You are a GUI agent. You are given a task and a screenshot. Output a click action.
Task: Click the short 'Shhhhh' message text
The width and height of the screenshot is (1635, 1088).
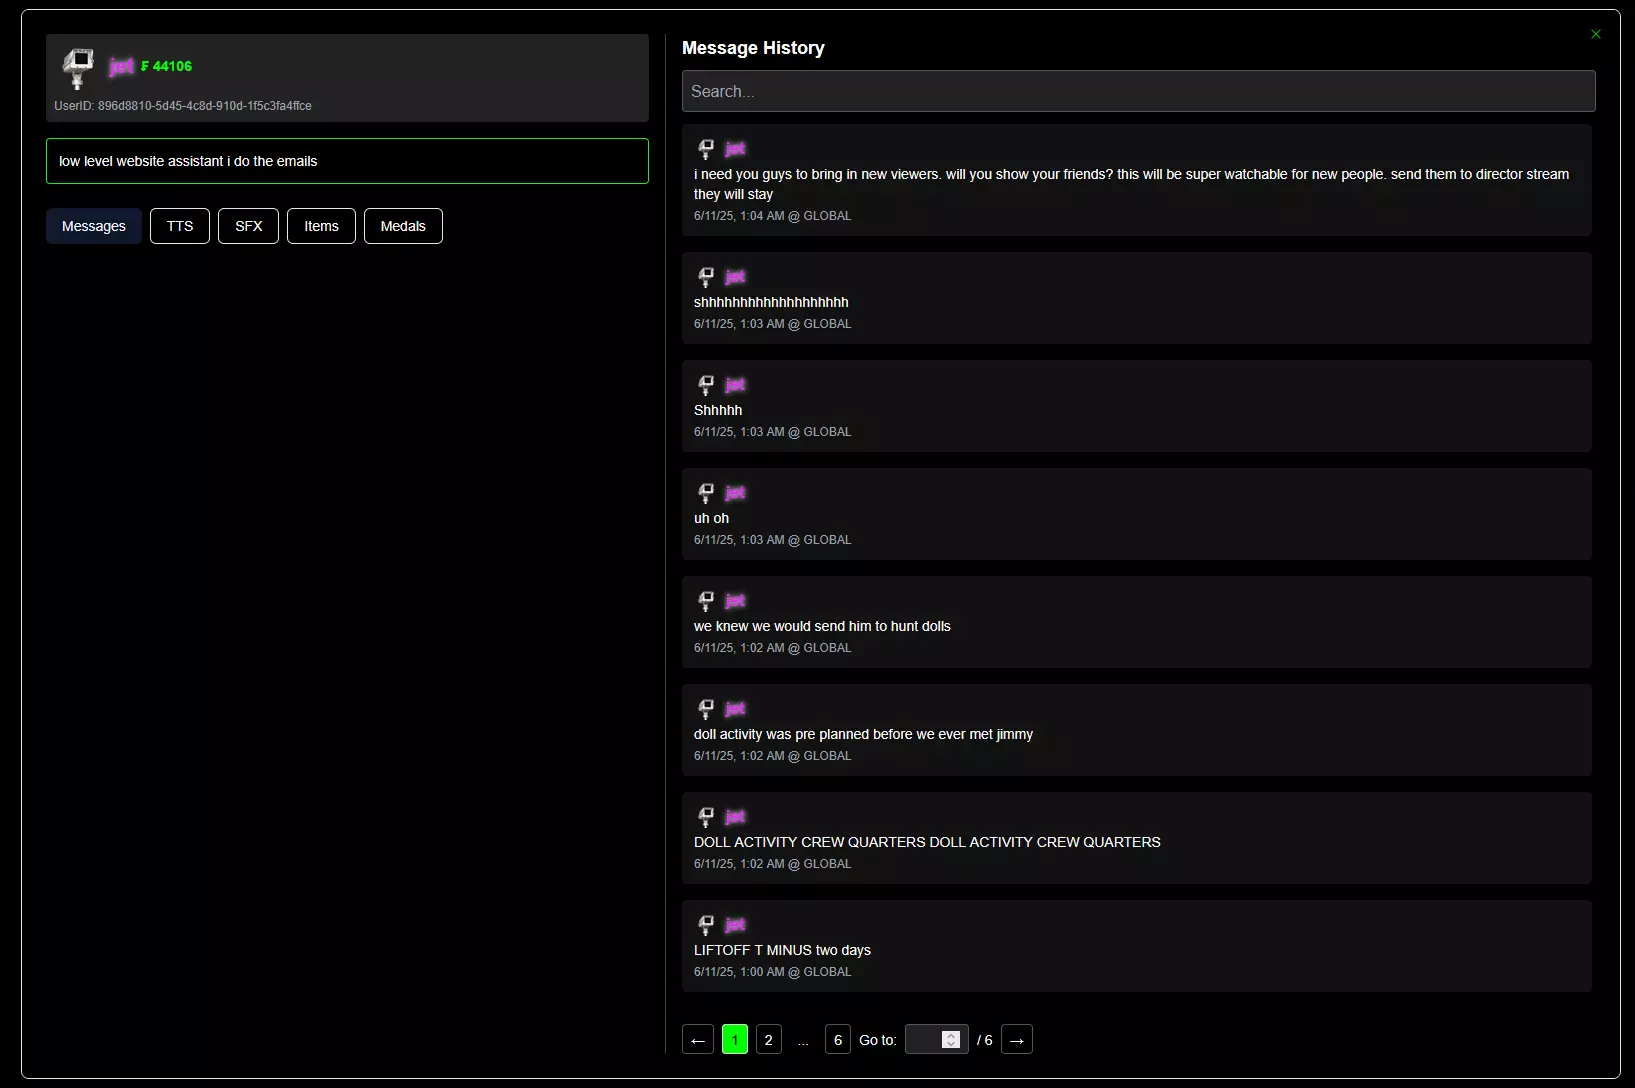pos(718,410)
